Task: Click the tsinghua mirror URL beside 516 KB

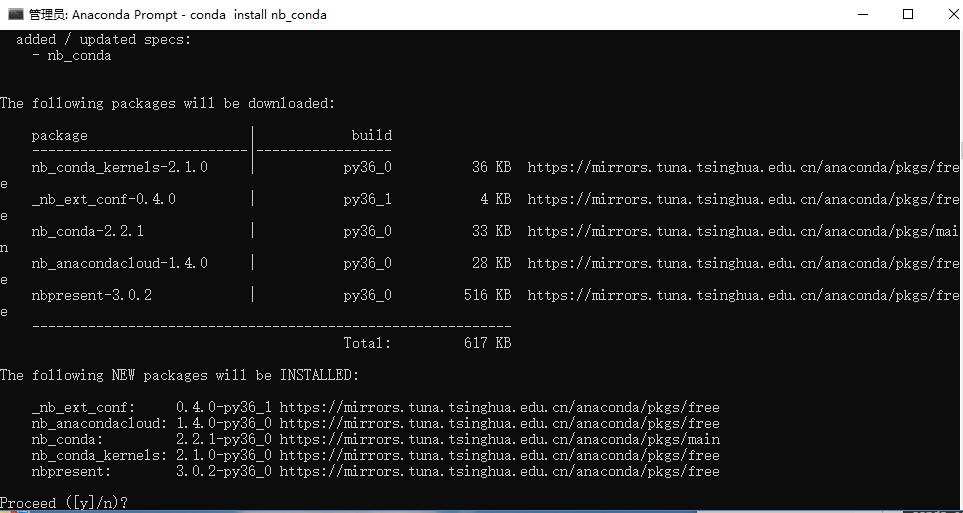Action: tap(743, 295)
